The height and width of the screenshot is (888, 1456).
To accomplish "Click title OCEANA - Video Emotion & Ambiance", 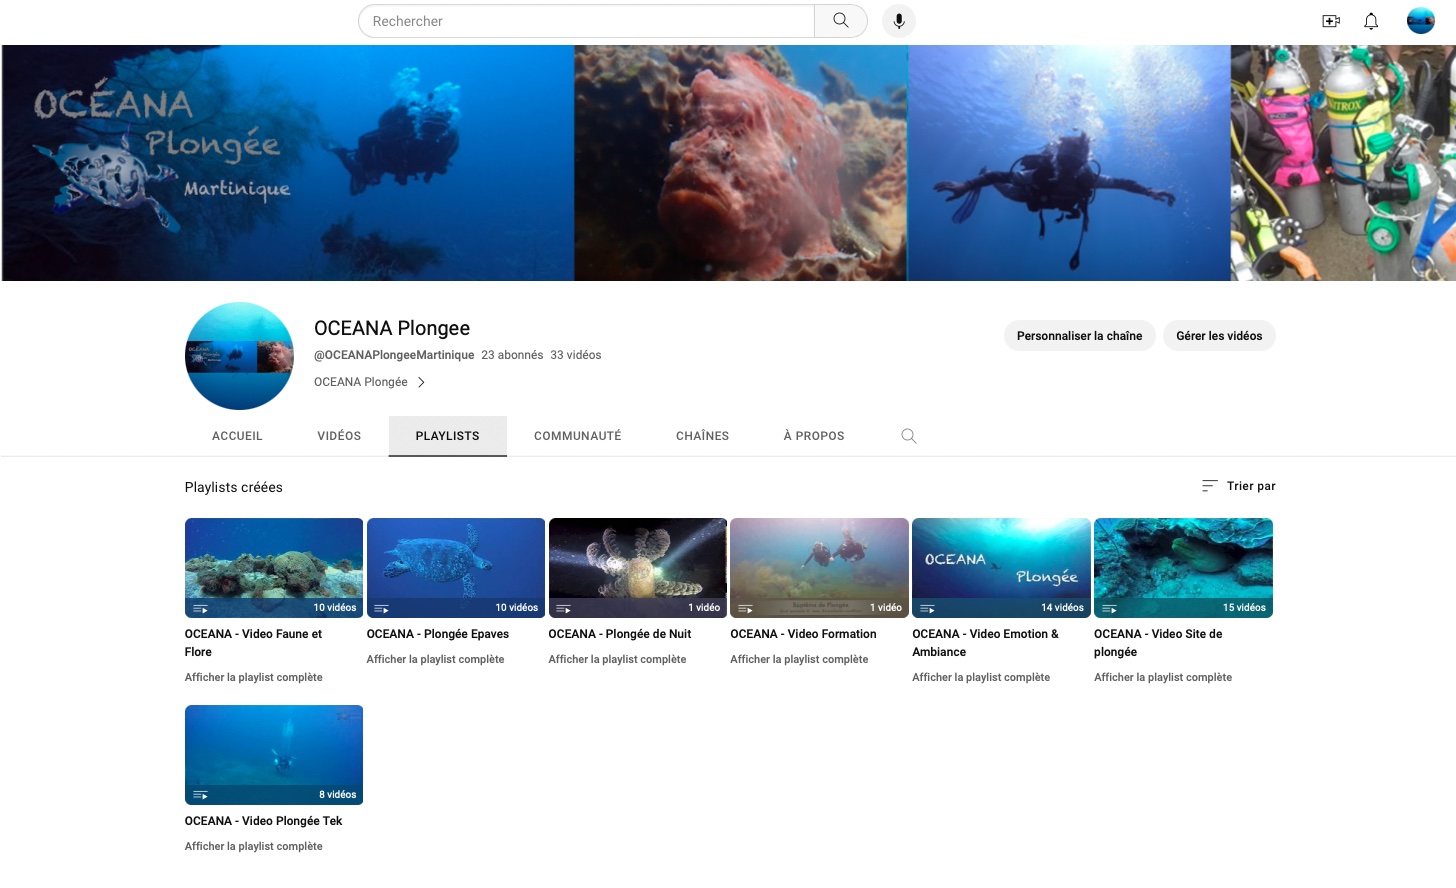I will (985, 643).
